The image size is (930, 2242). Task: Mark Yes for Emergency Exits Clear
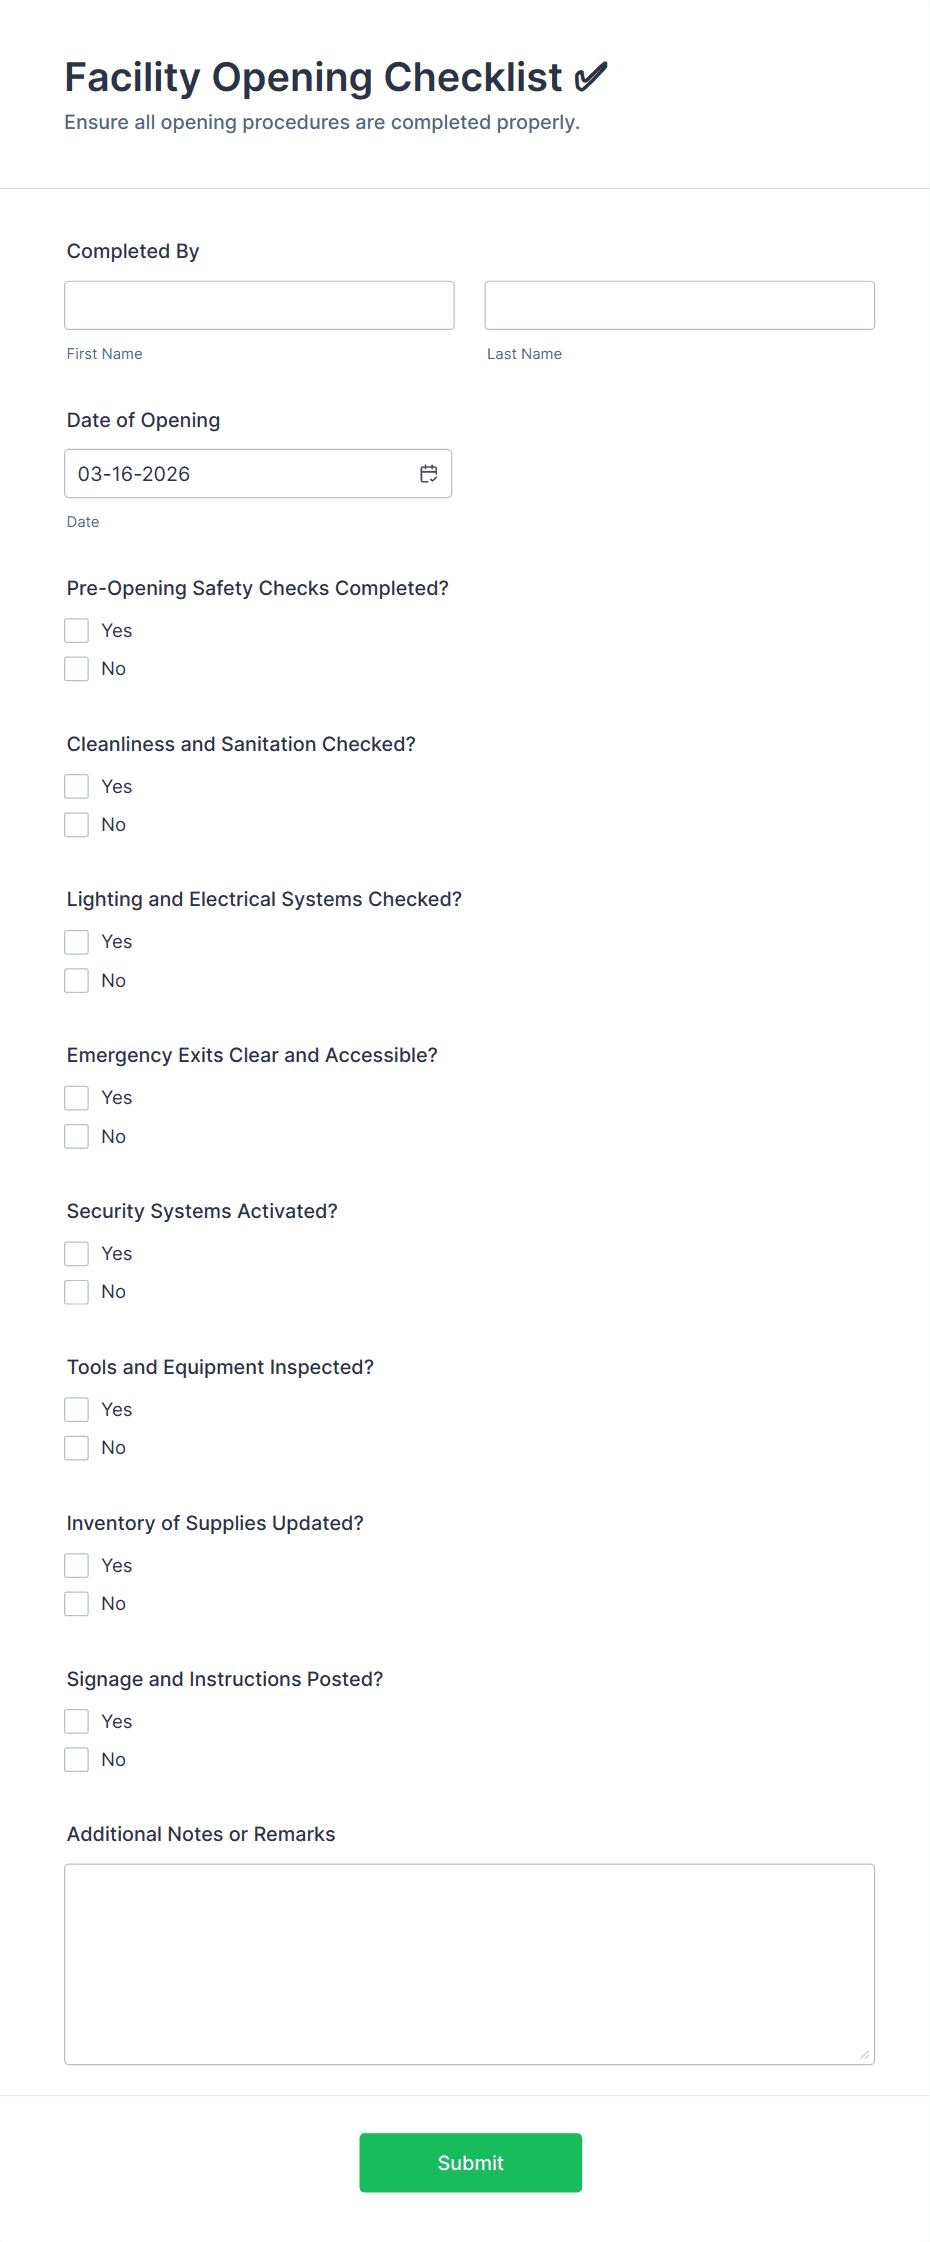click(77, 1098)
